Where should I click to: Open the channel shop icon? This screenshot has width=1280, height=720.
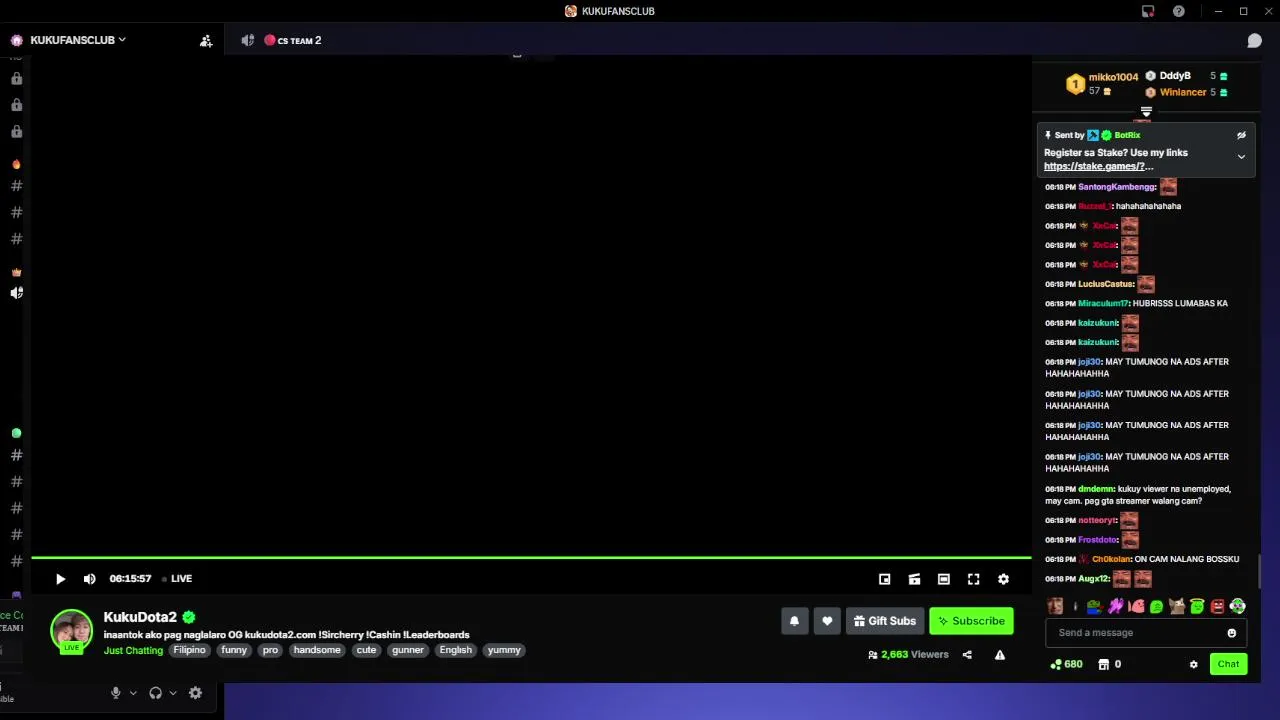pos(1103,664)
